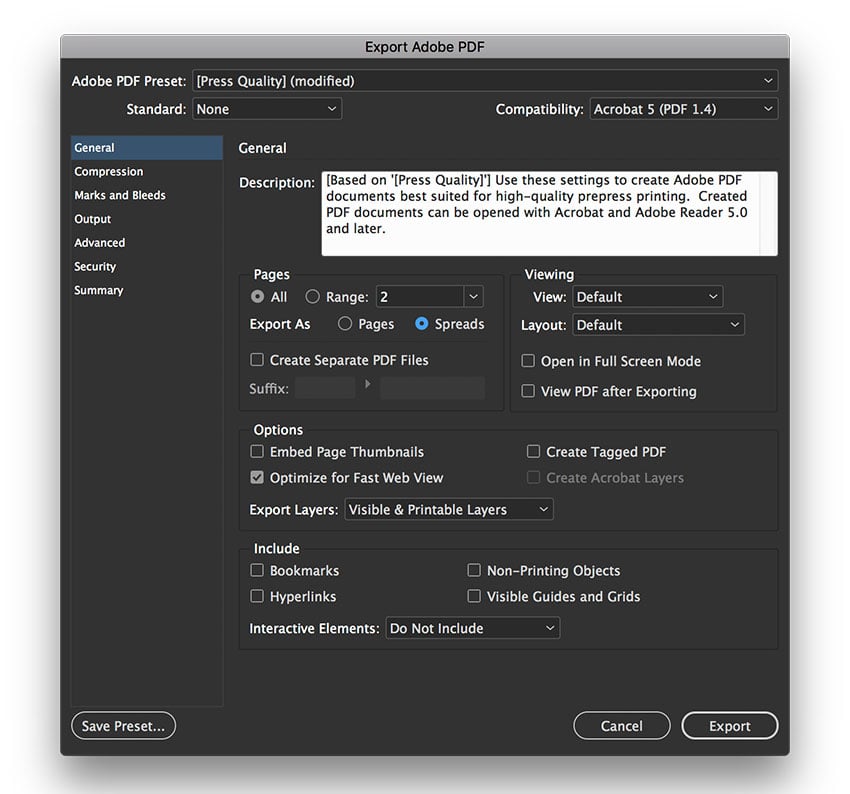The width and height of the screenshot is (850, 794).
Task: Click the Save Preset button
Action: [123, 725]
